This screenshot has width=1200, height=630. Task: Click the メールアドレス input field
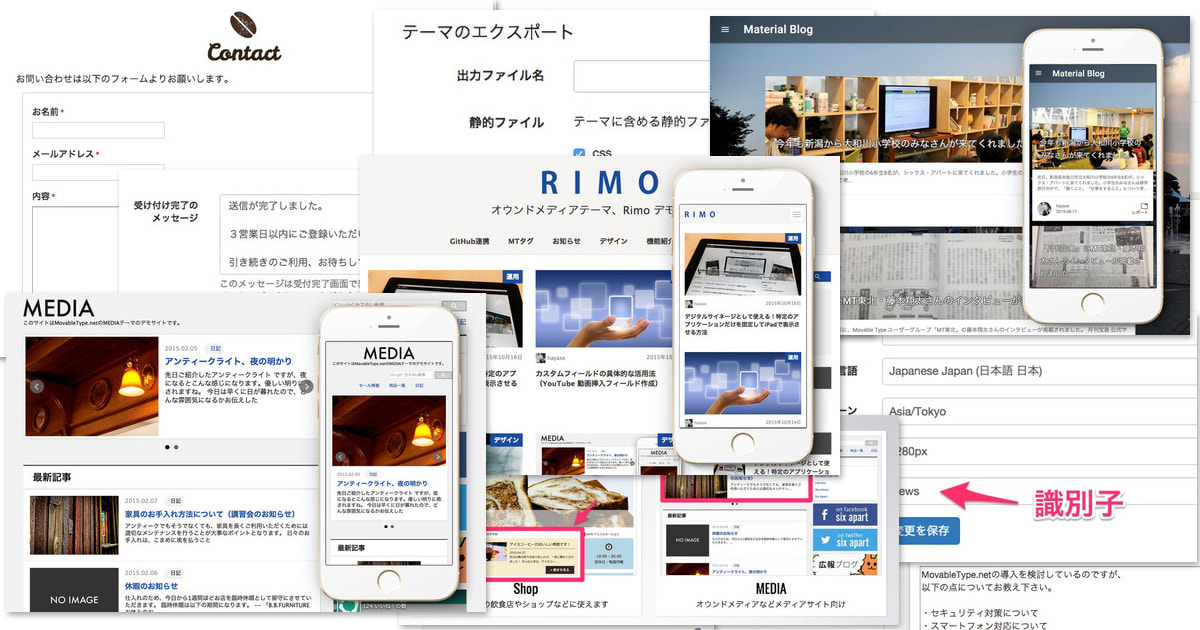98,171
